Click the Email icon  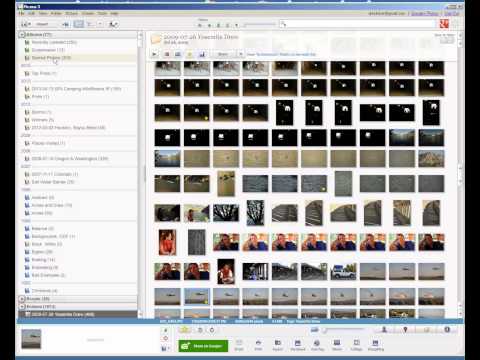point(239,345)
